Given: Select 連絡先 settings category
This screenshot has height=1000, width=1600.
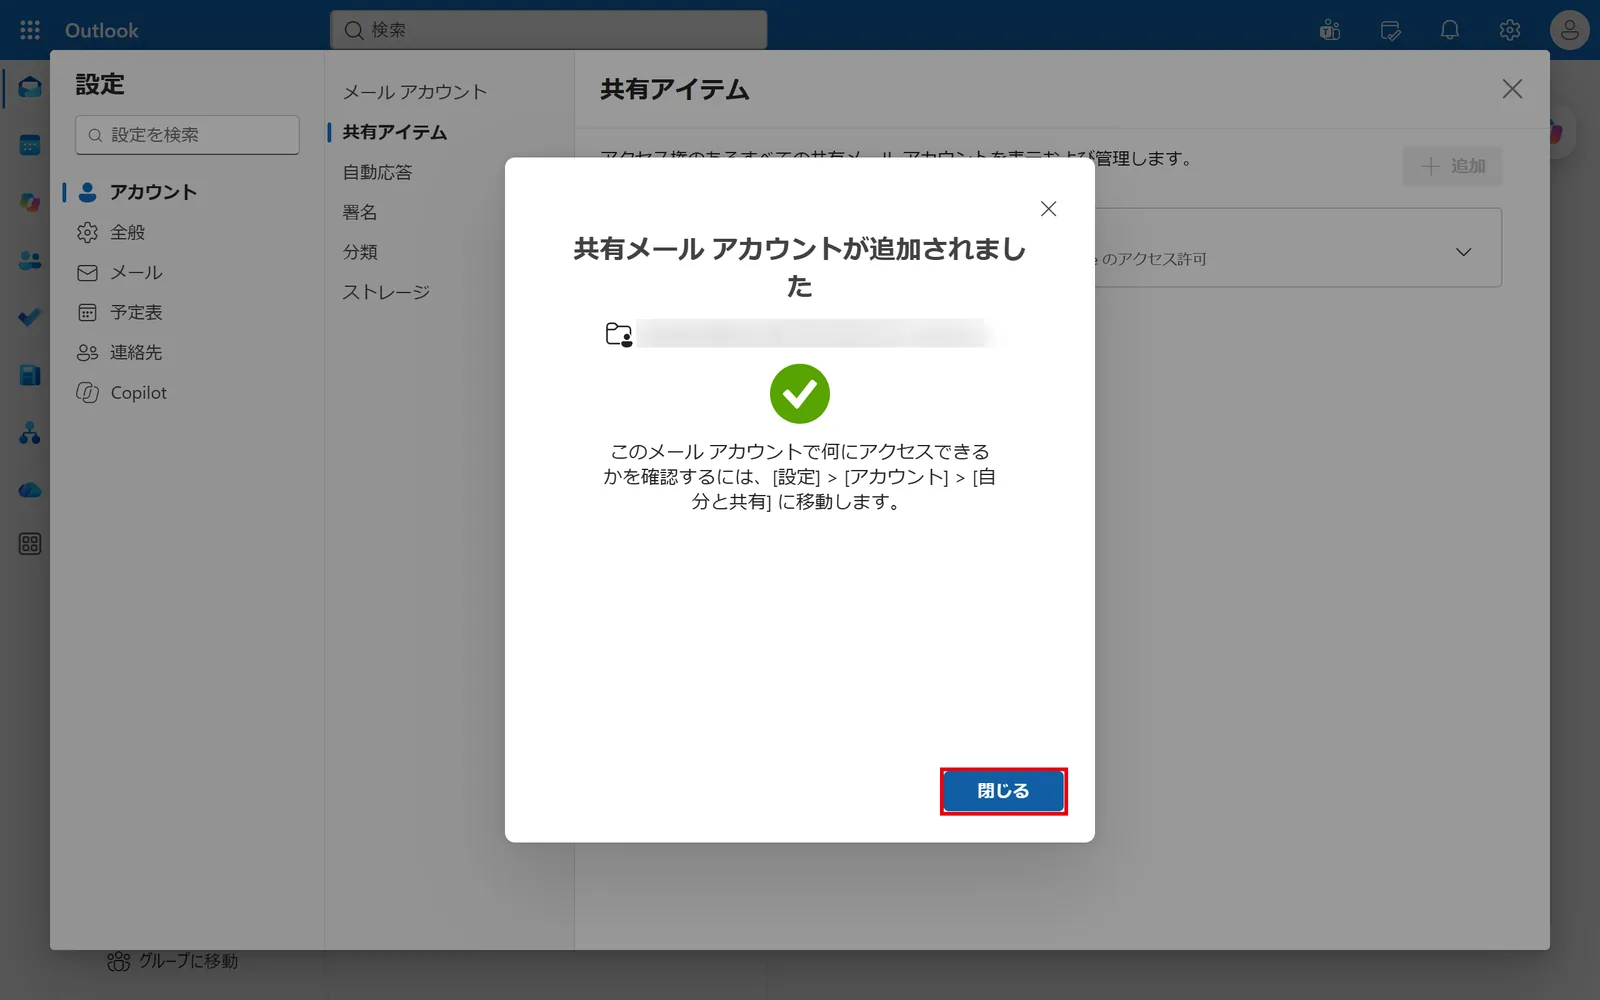Looking at the screenshot, I should click(x=119, y=352).
